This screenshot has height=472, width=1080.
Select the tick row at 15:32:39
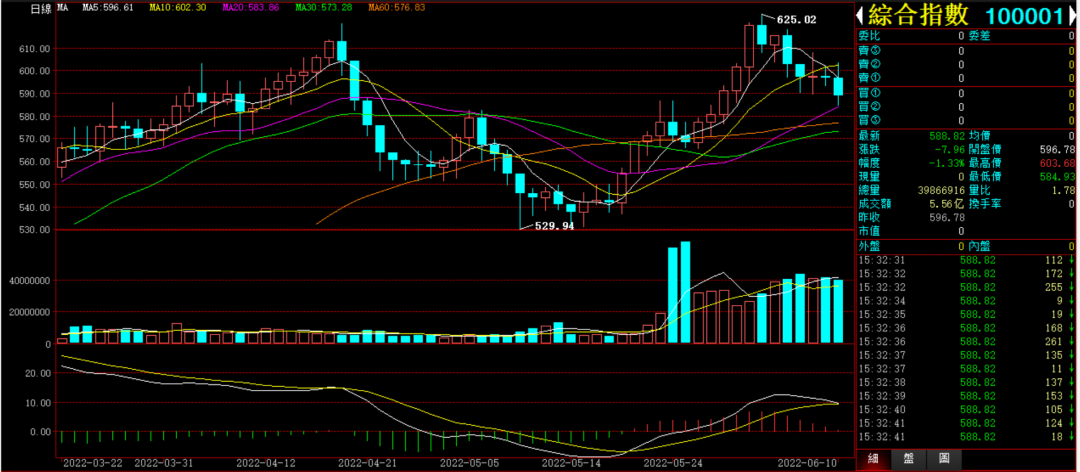pos(966,396)
